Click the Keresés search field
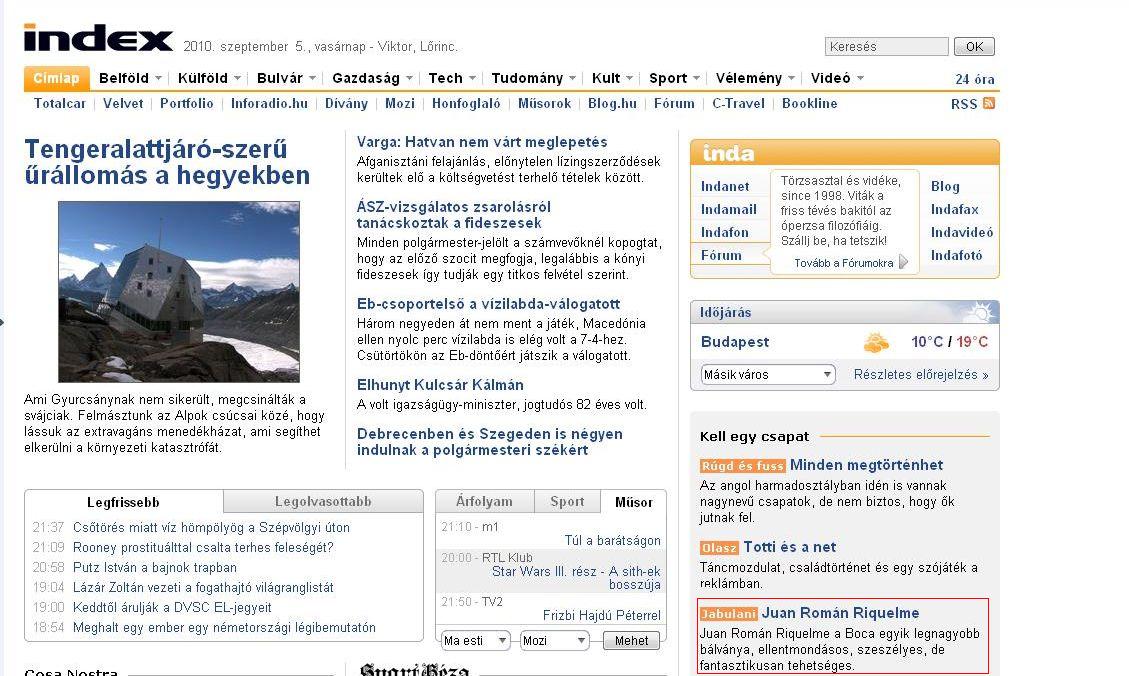The image size is (1129, 676). [x=886, y=46]
